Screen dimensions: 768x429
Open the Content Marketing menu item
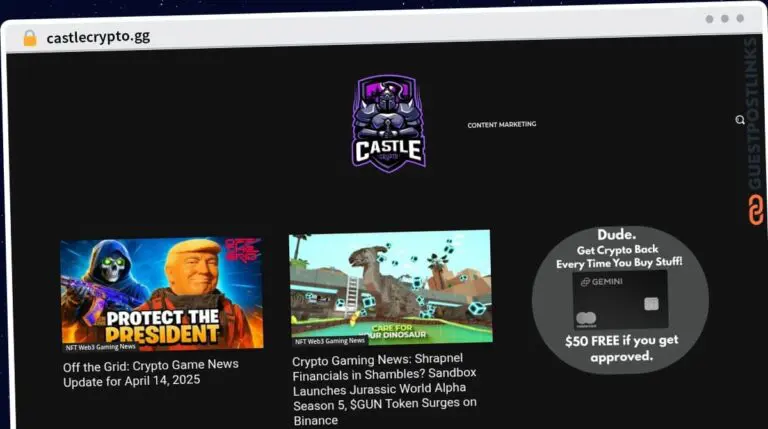coord(501,125)
